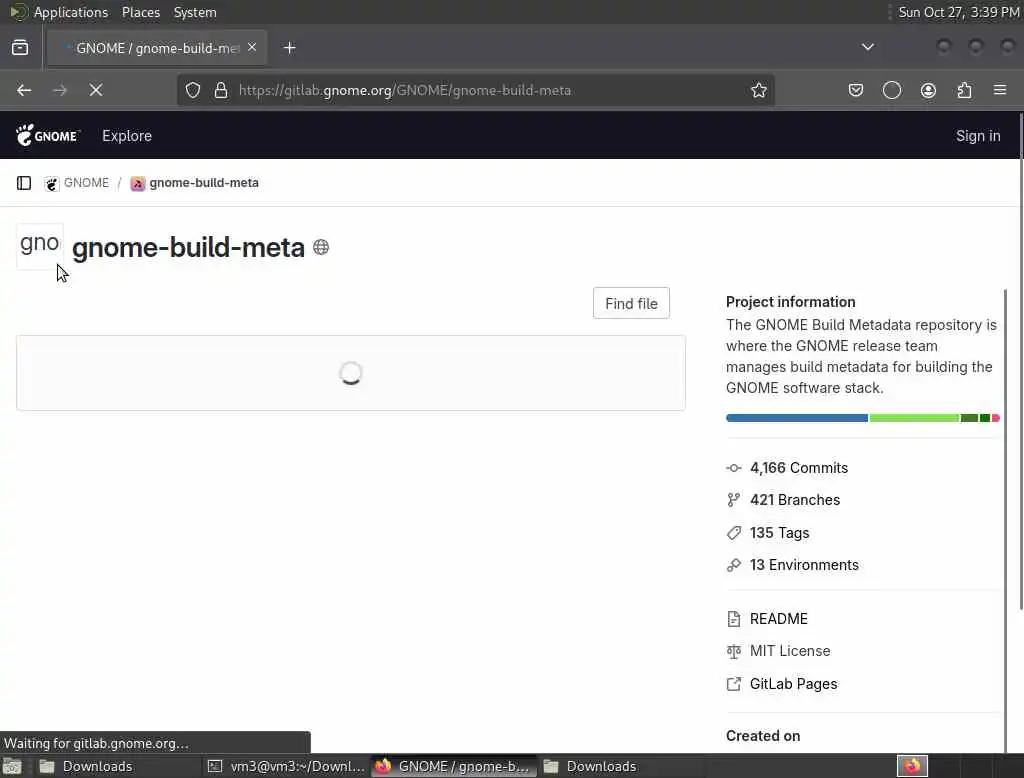Click the page vertical scrollbar
1024x778 pixels.
[x=1020, y=363]
